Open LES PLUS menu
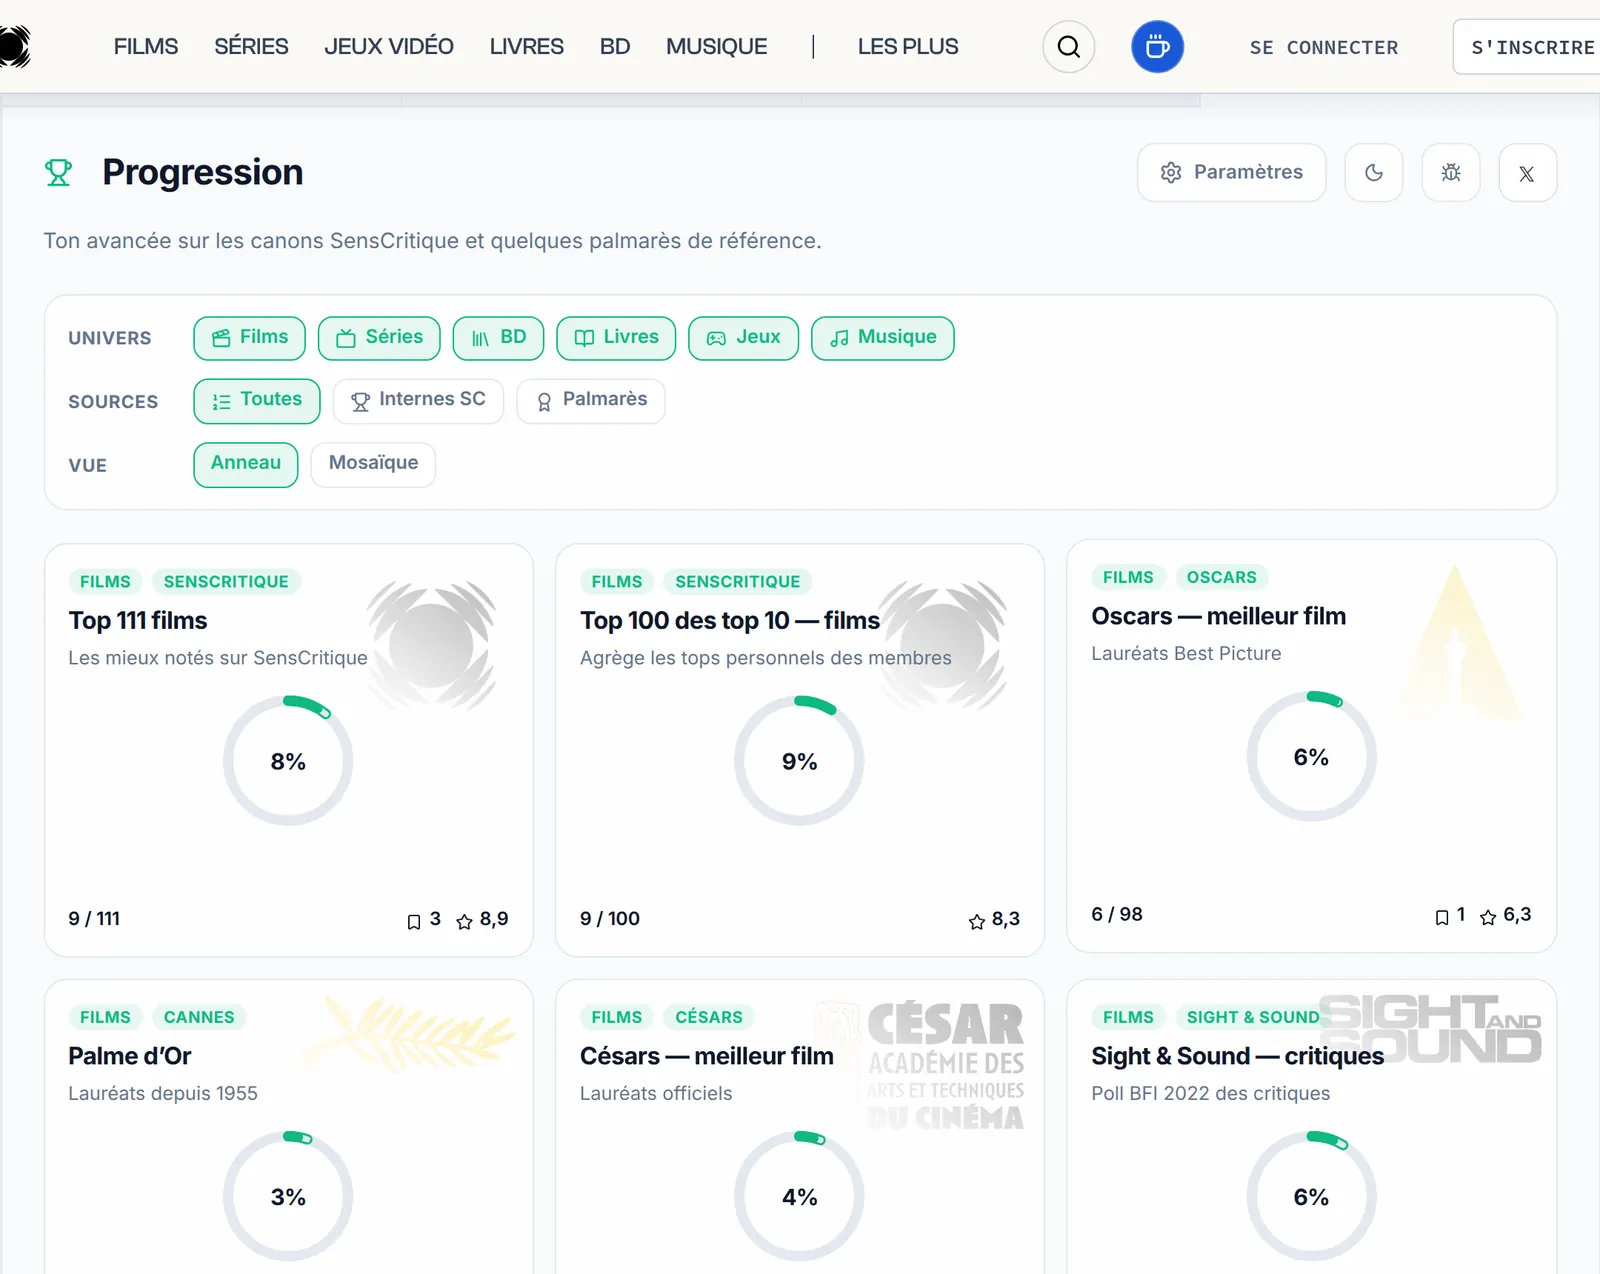The image size is (1600, 1274). point(908,47)
